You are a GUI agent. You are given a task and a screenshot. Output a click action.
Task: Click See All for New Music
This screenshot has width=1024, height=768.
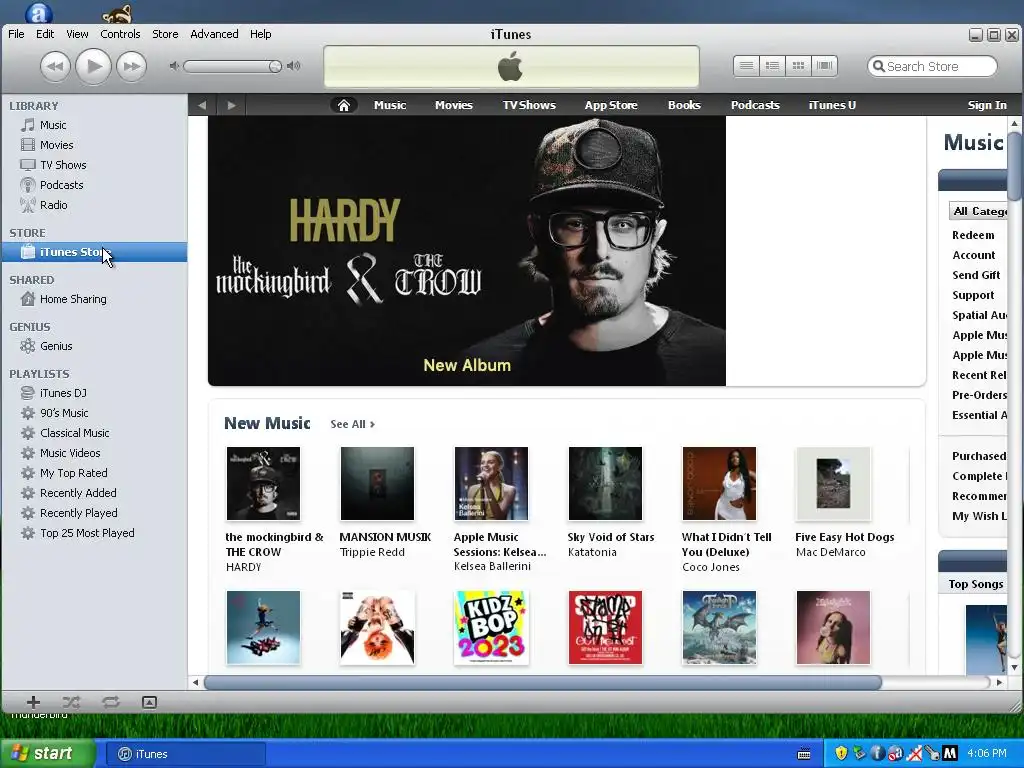click(x=353, y=424)
